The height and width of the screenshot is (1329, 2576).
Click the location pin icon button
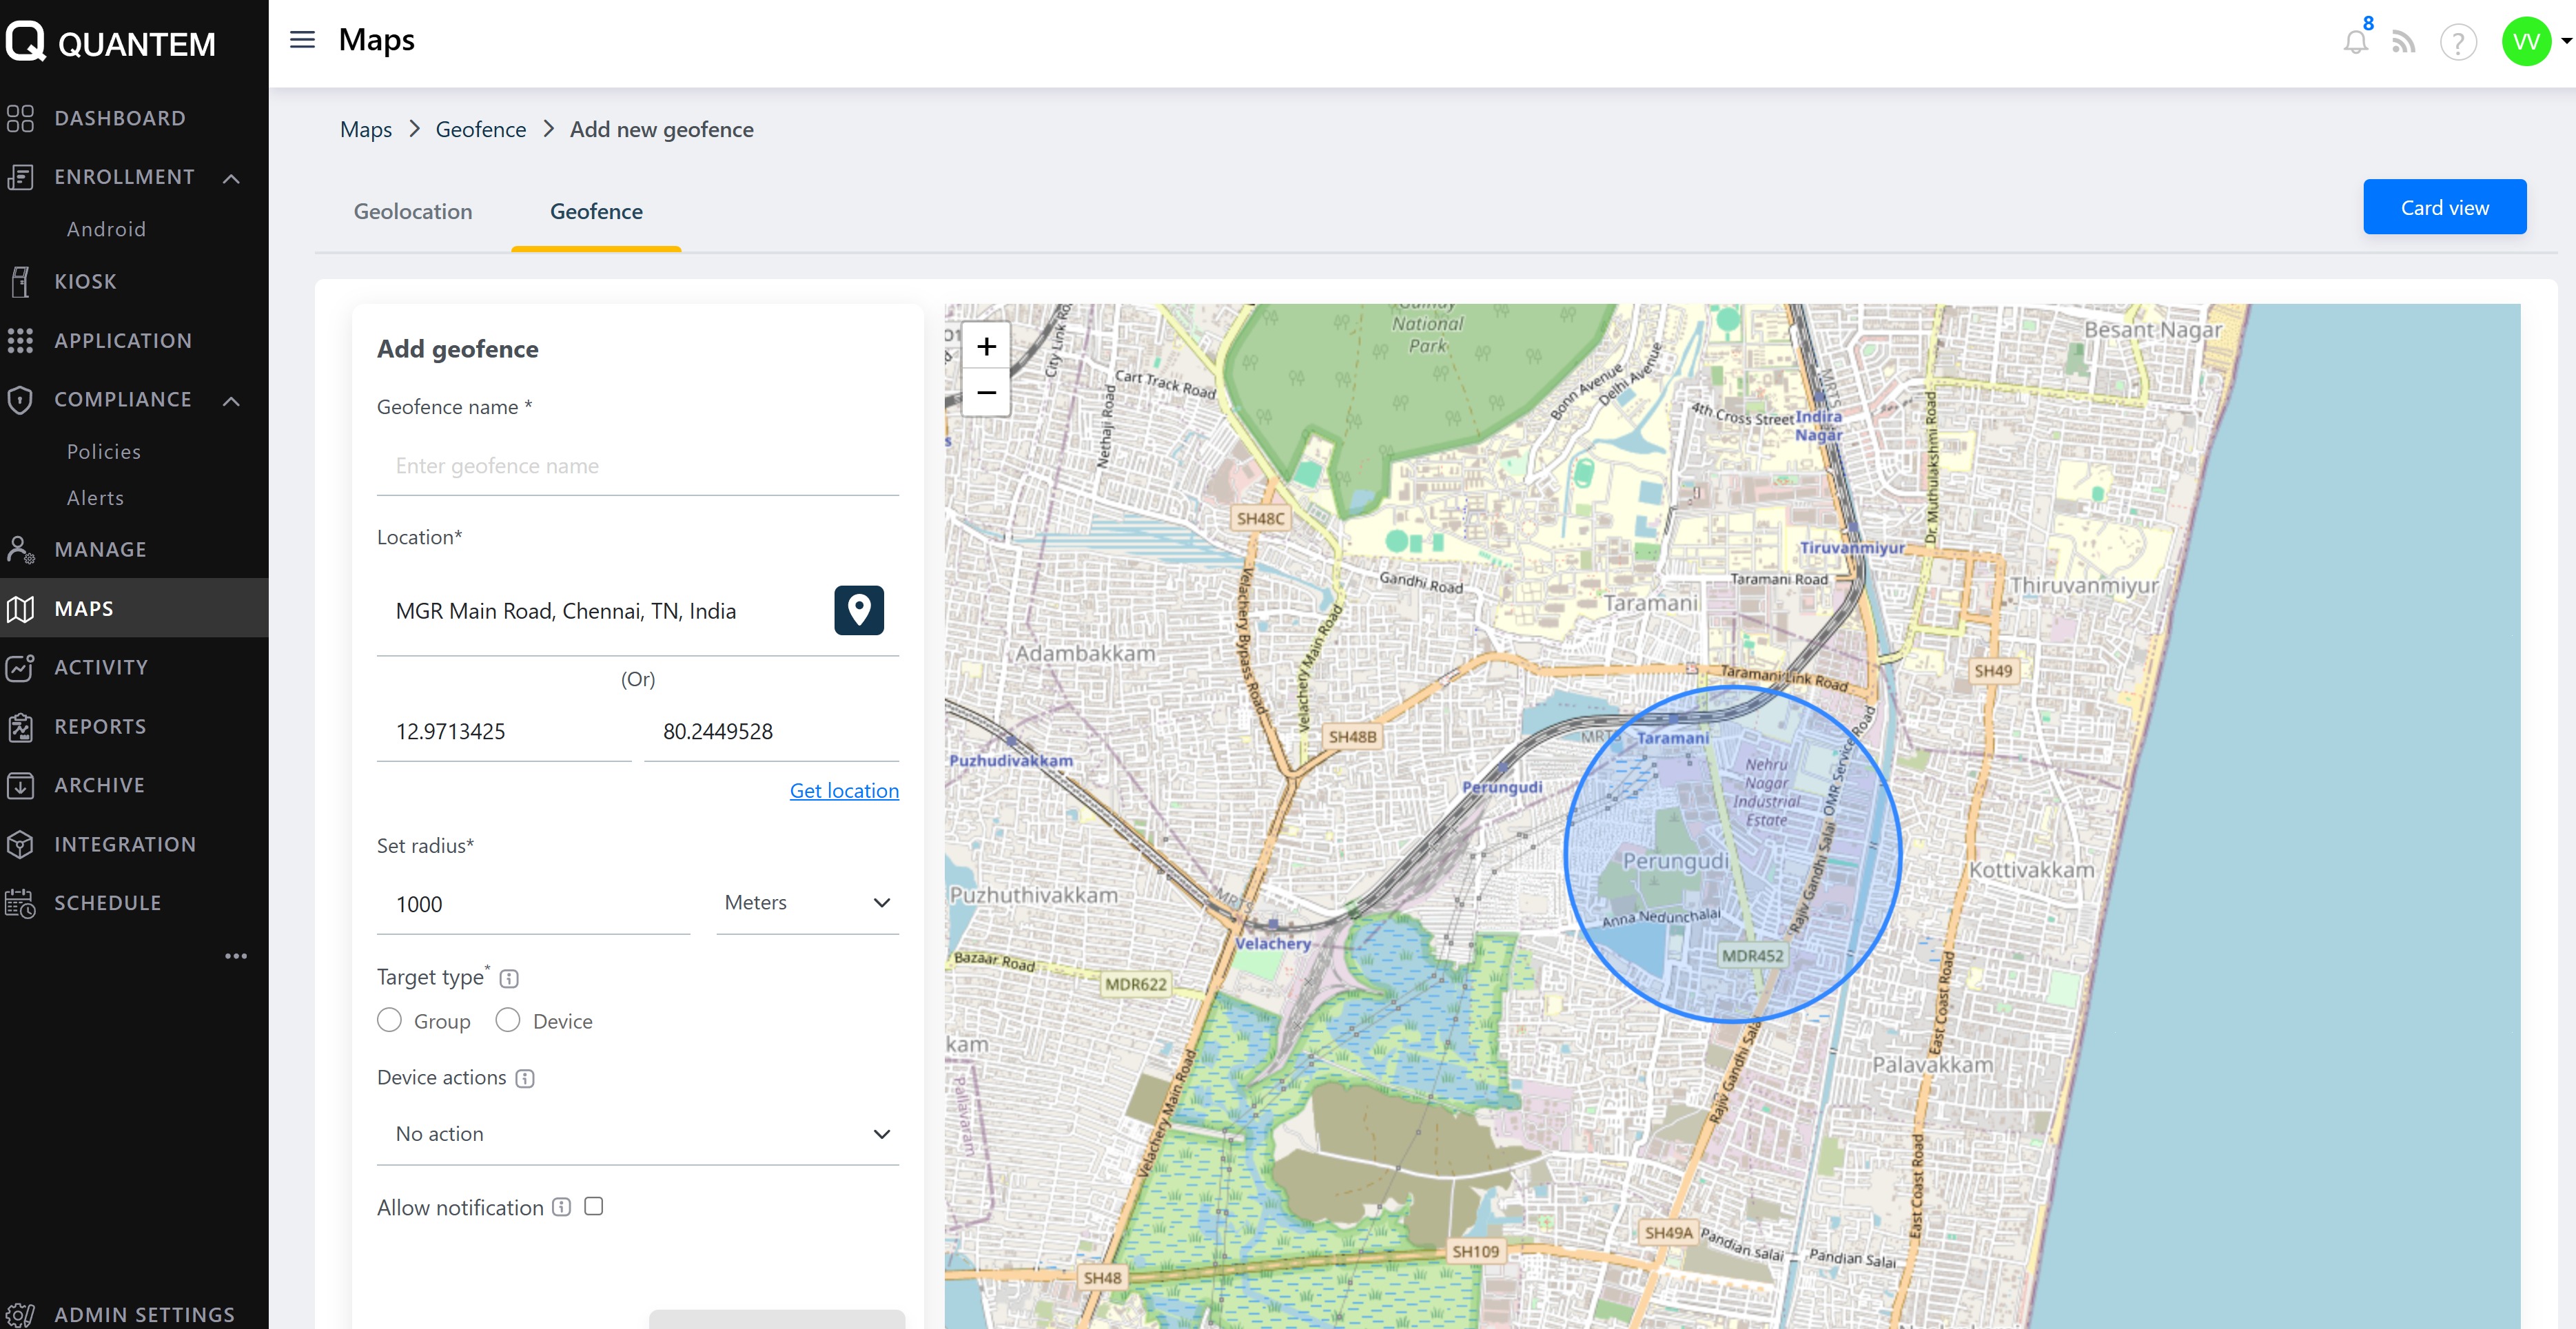[x=858, y=610]
